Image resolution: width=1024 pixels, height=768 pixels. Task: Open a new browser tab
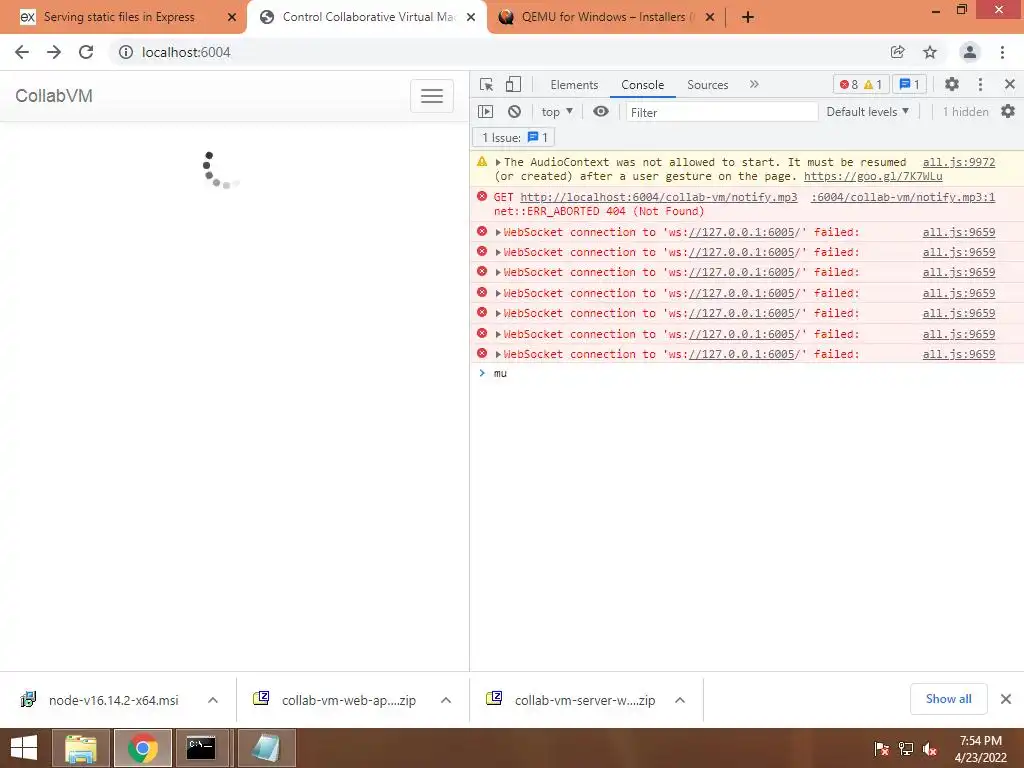tap(748, 18)
